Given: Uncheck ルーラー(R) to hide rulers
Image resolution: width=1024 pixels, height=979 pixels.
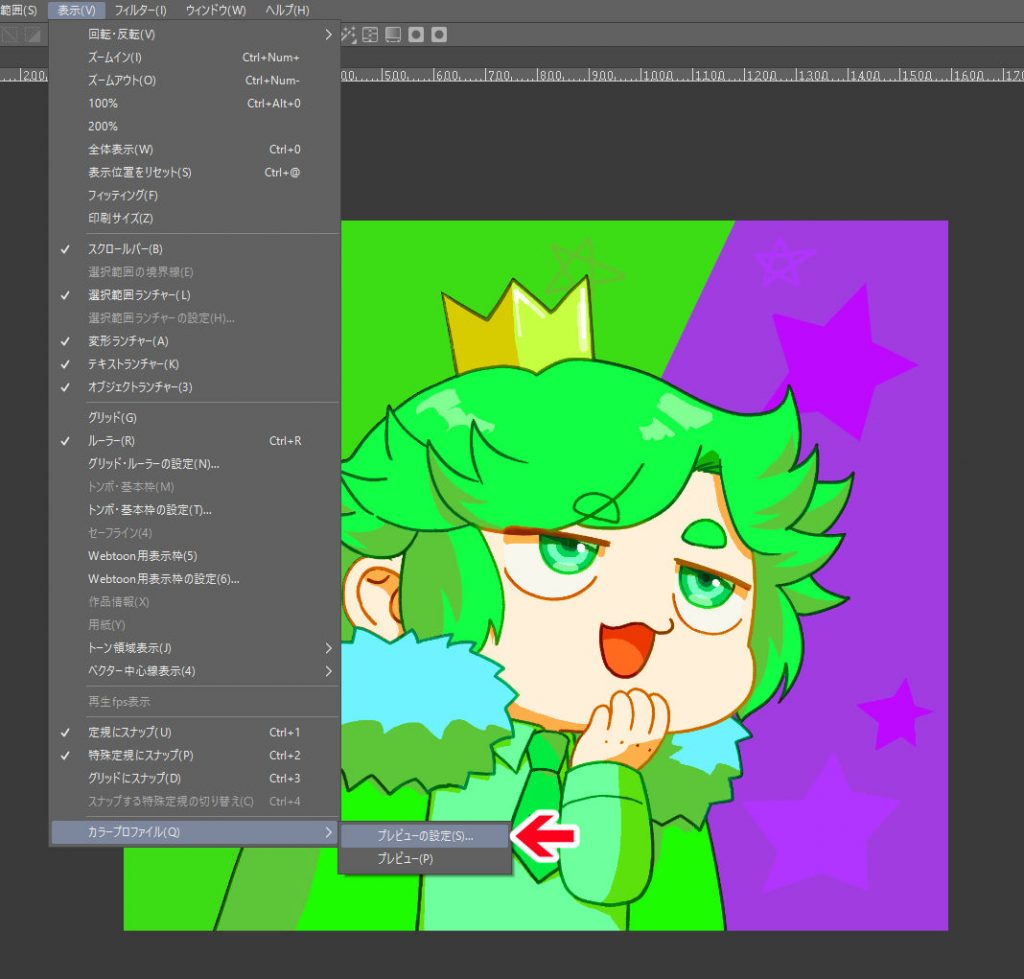Looking at the screenshot, I should [x=111, y=441].
